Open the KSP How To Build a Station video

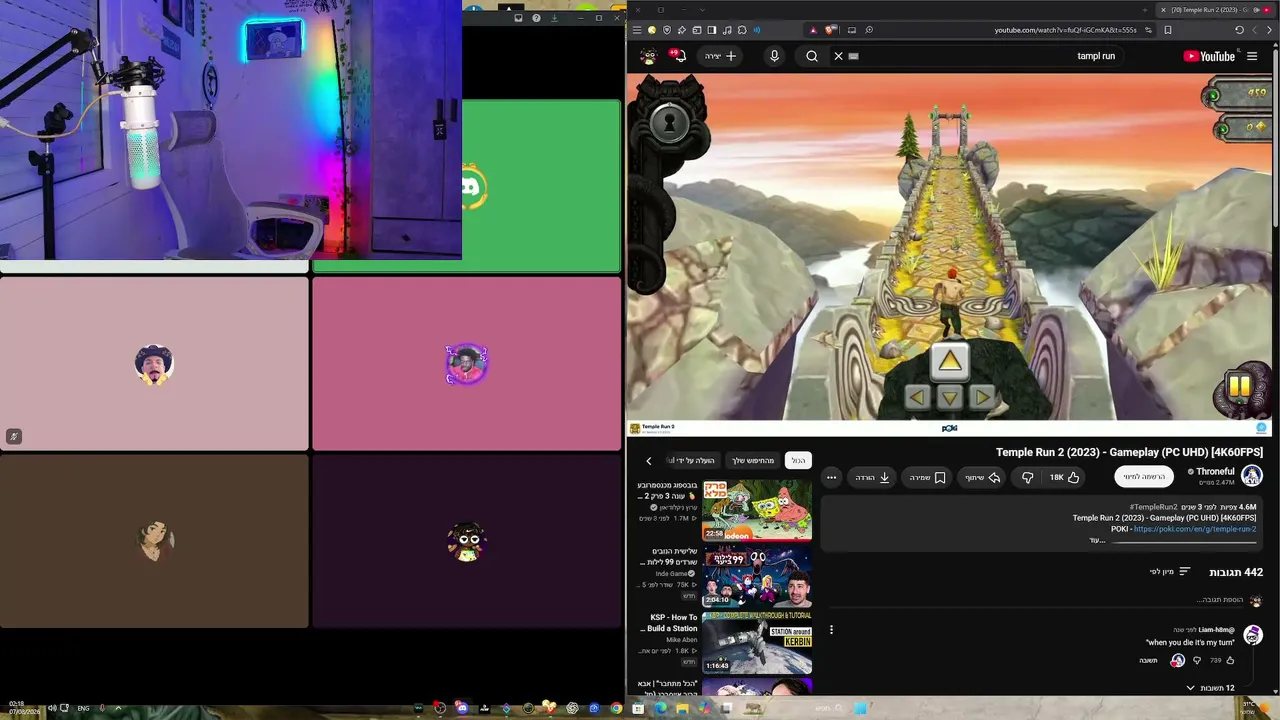tap(757, 642)
